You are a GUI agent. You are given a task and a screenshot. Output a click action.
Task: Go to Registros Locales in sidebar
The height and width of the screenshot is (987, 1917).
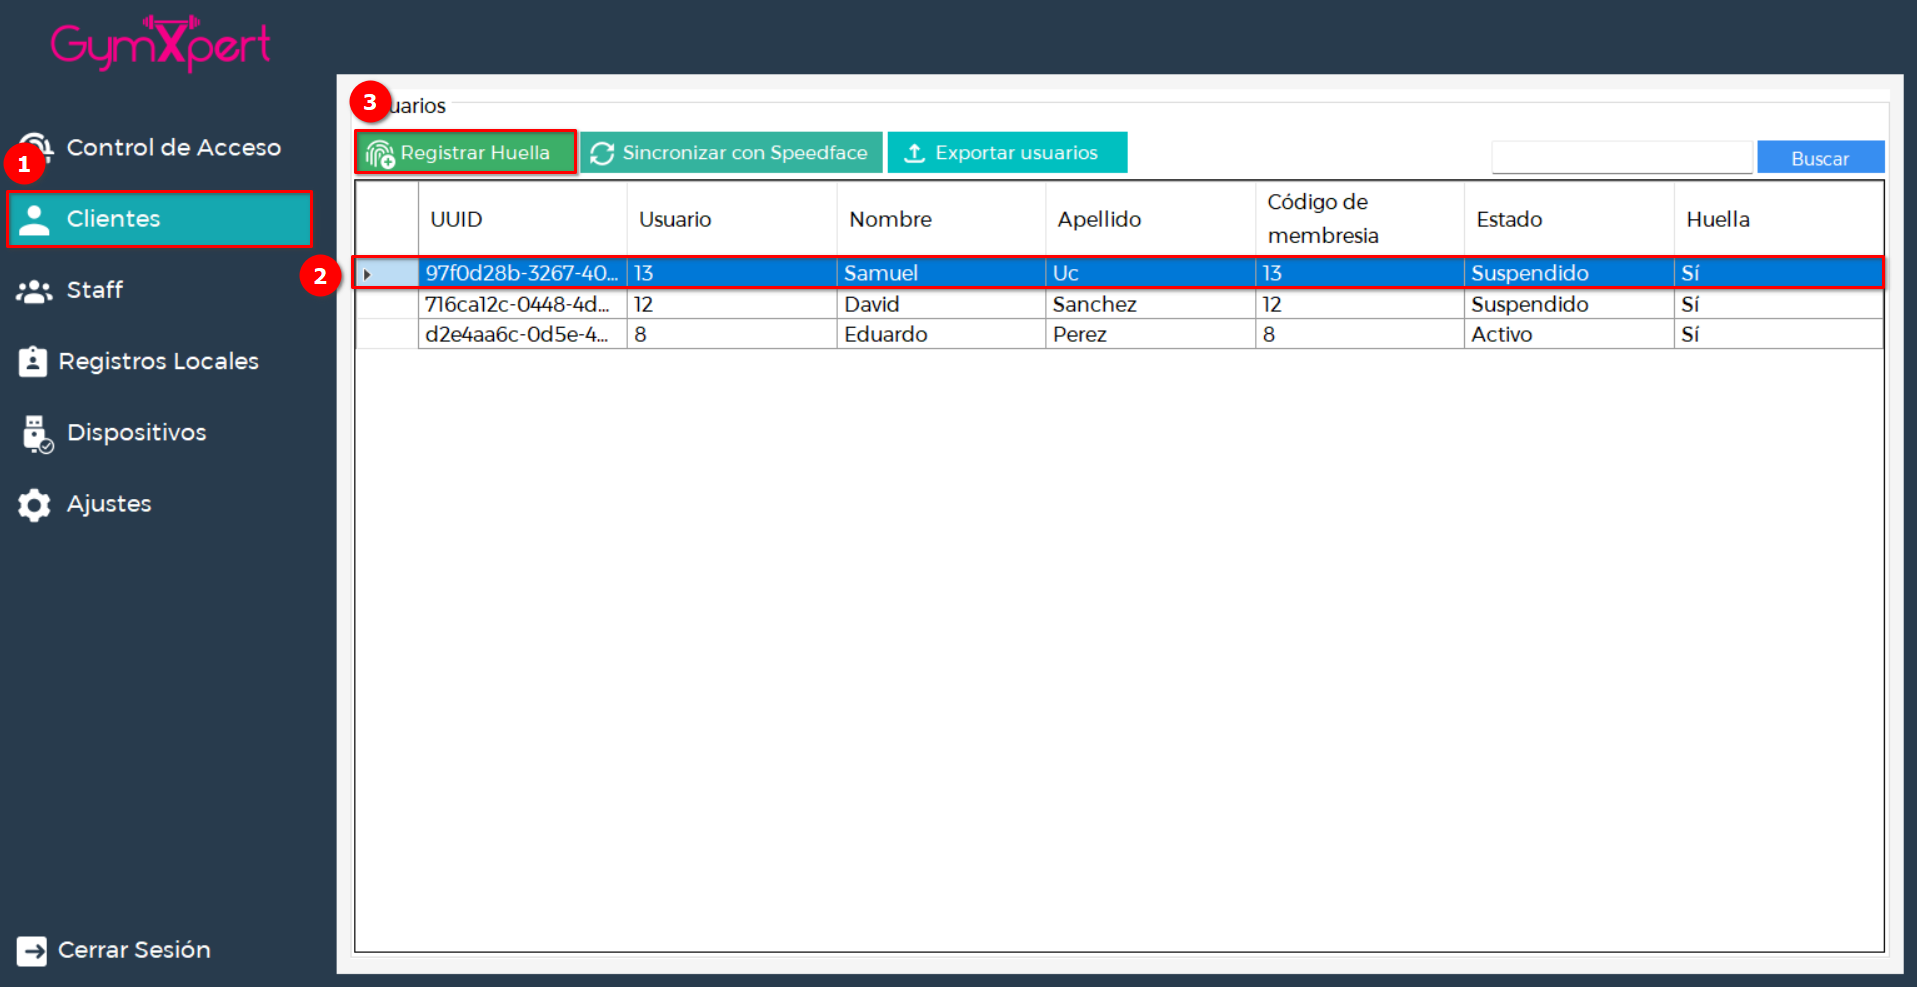[x=158, y=361]
